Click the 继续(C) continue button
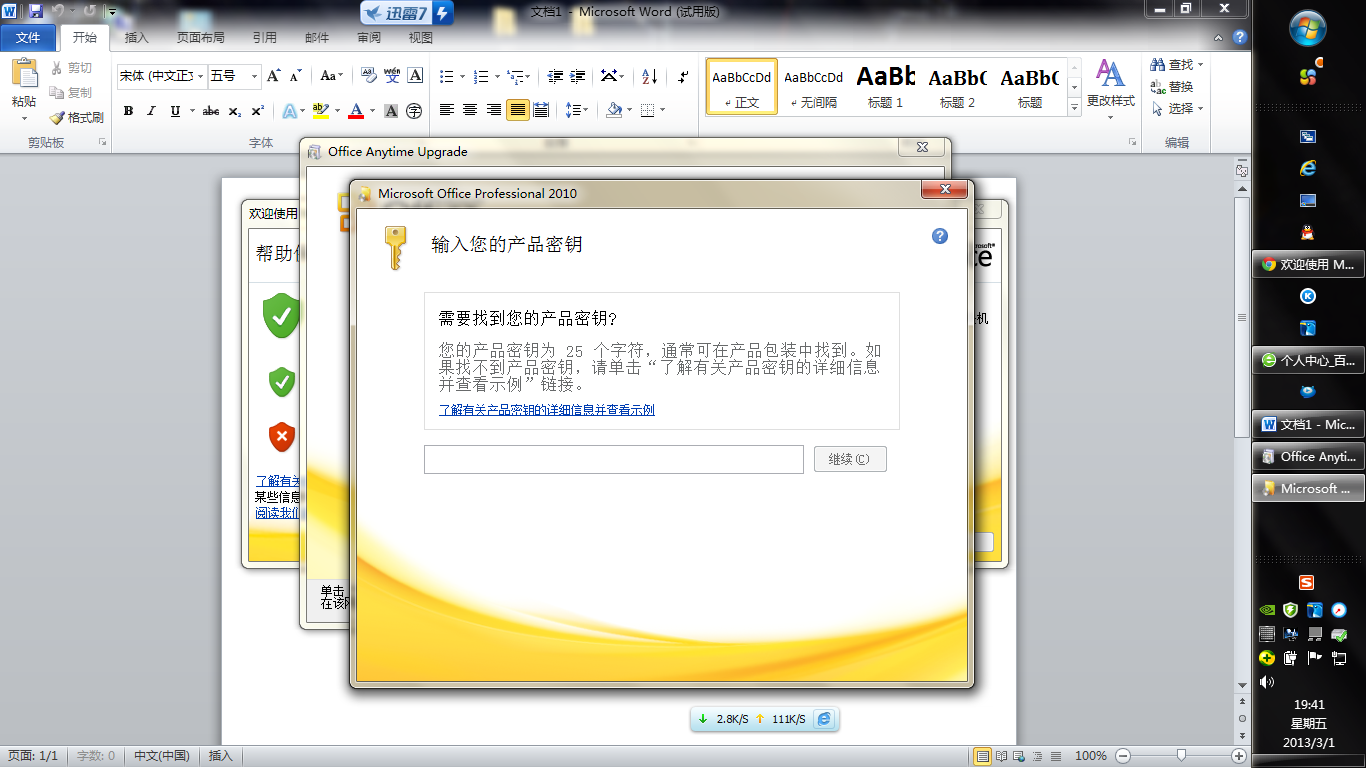The width and height of the screenshot is (1366, 768). coord(850,459)
